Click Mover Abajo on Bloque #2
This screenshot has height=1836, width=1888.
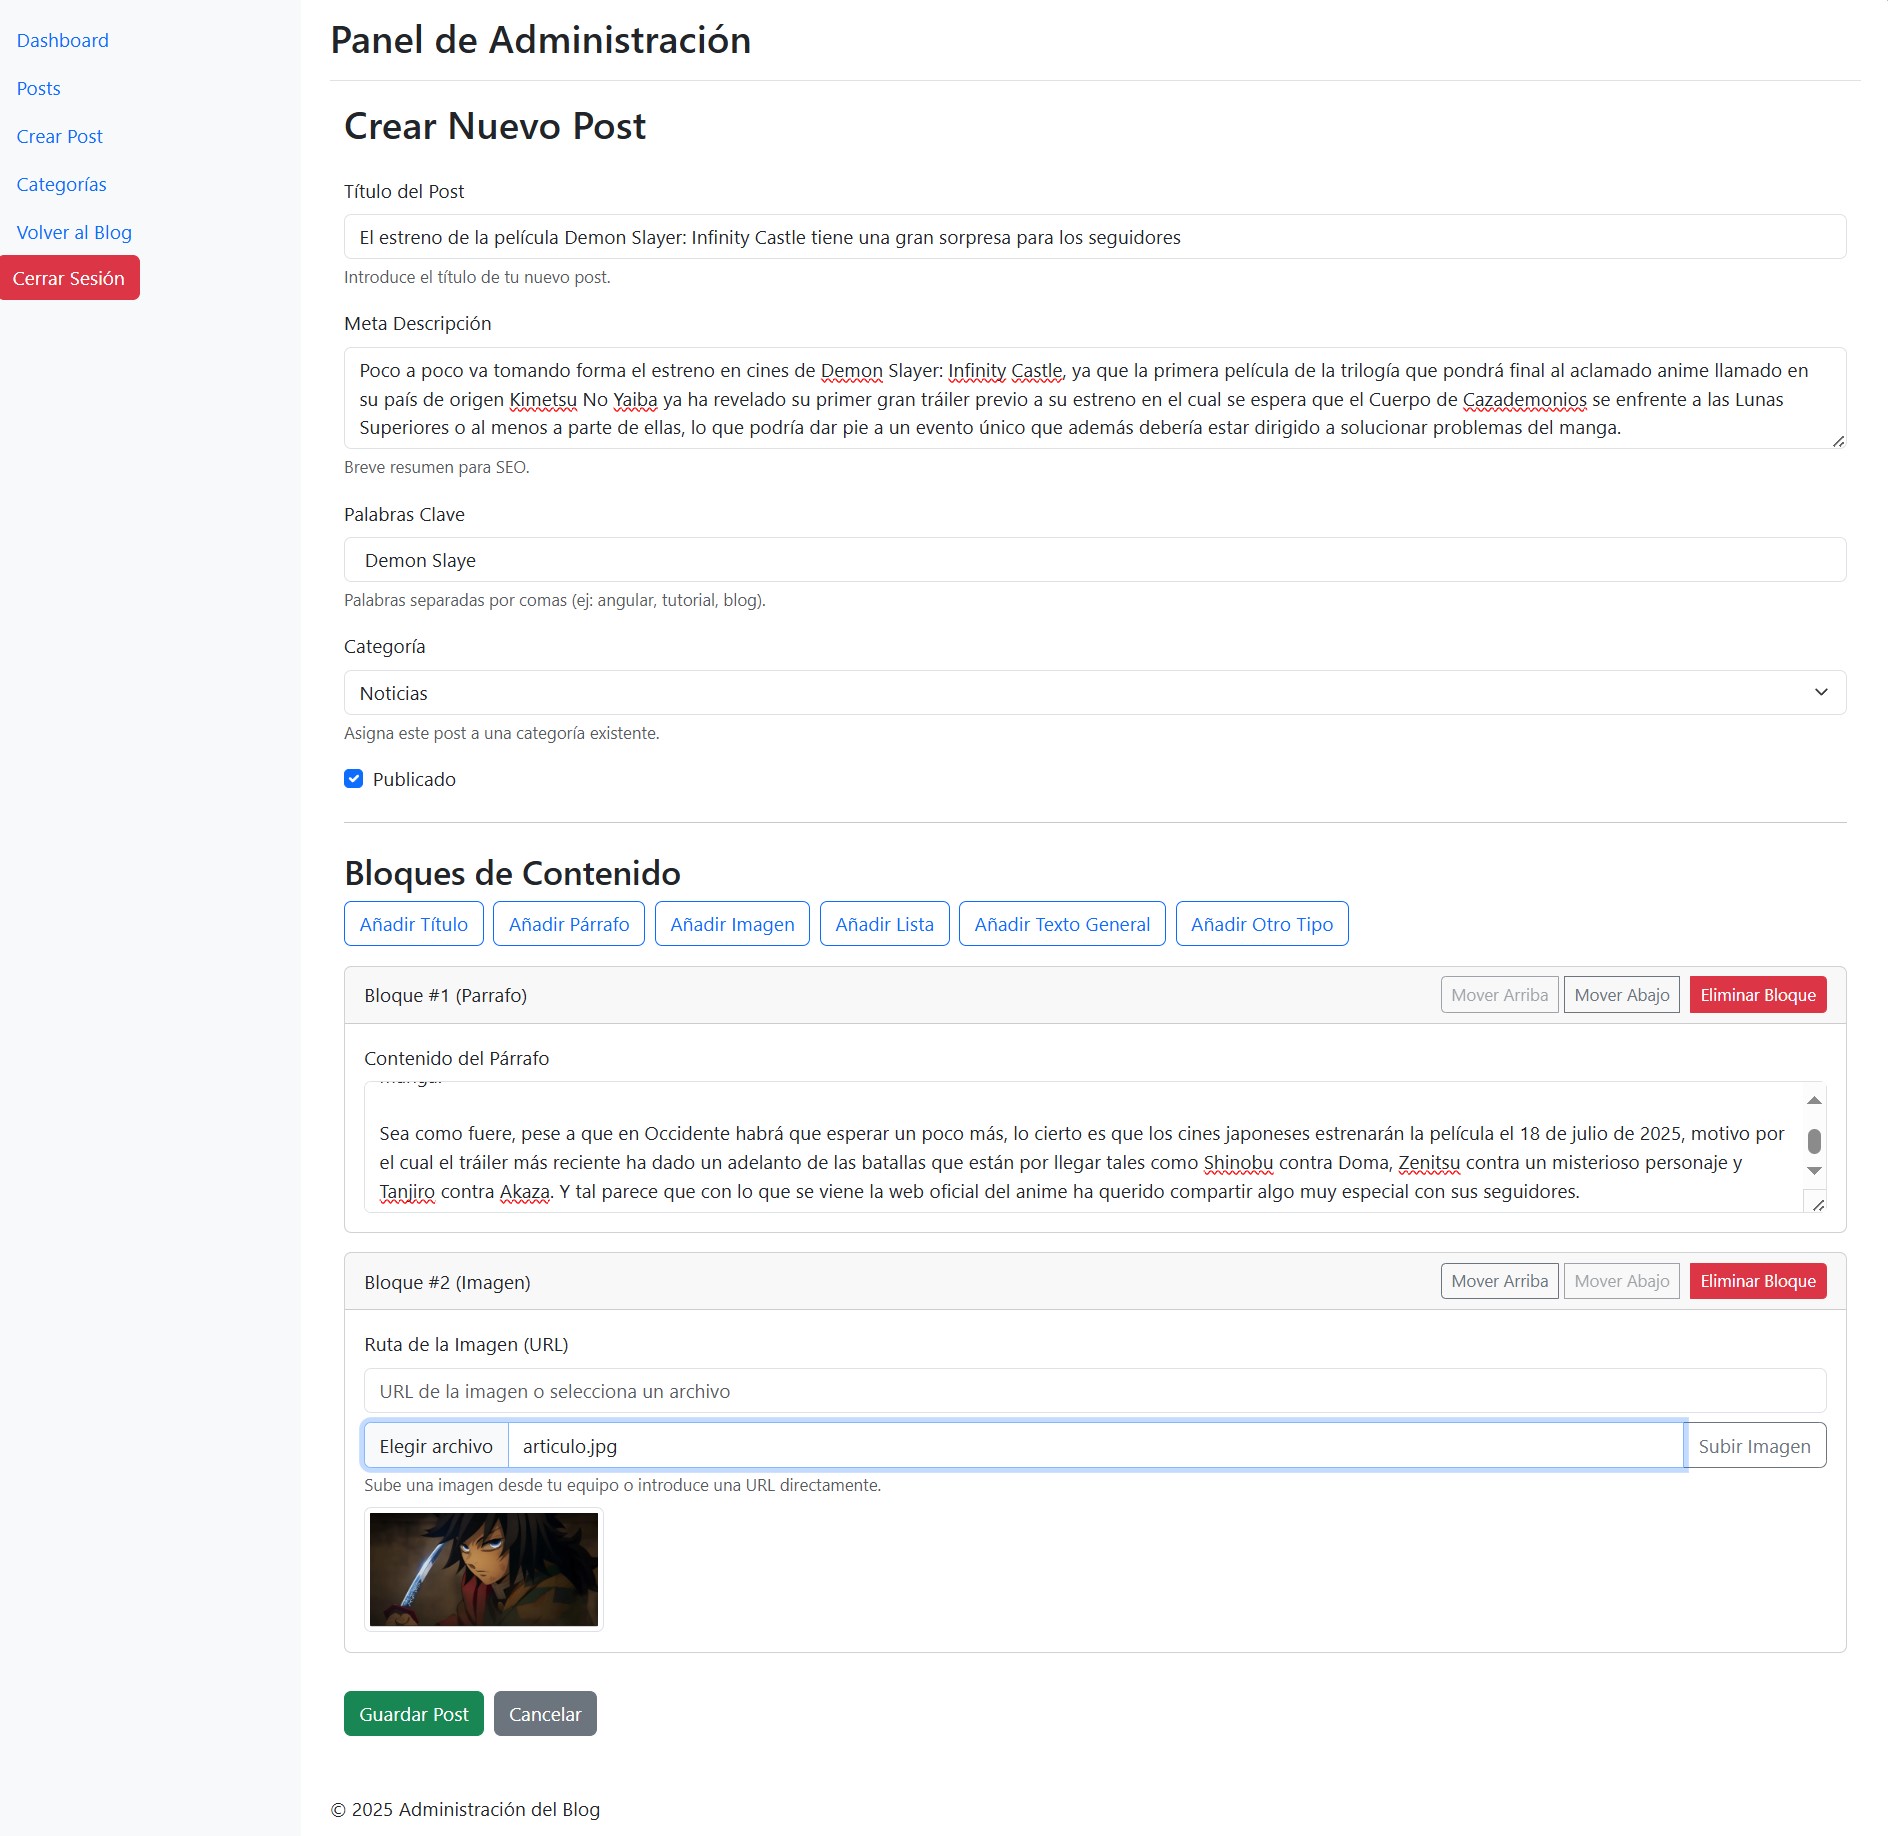1622,1281
